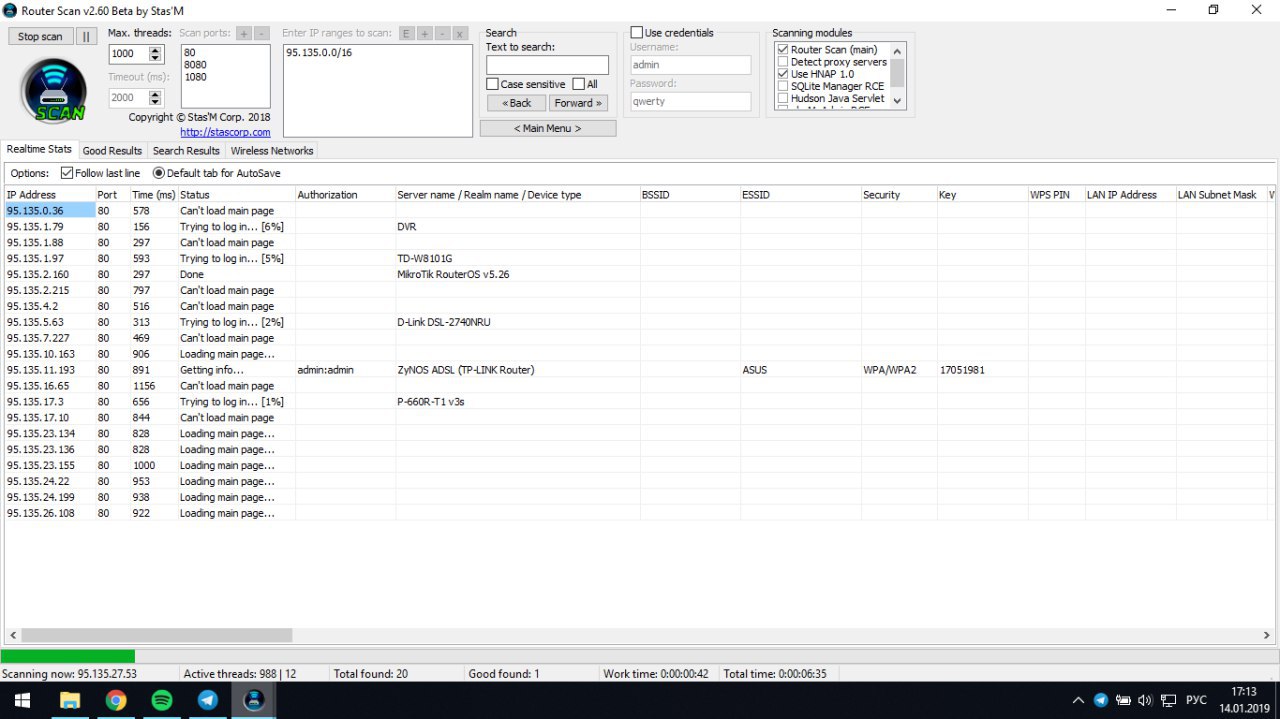1280x719 pixels.
Task: Click the Forward » search button
Action: [578, 103]
